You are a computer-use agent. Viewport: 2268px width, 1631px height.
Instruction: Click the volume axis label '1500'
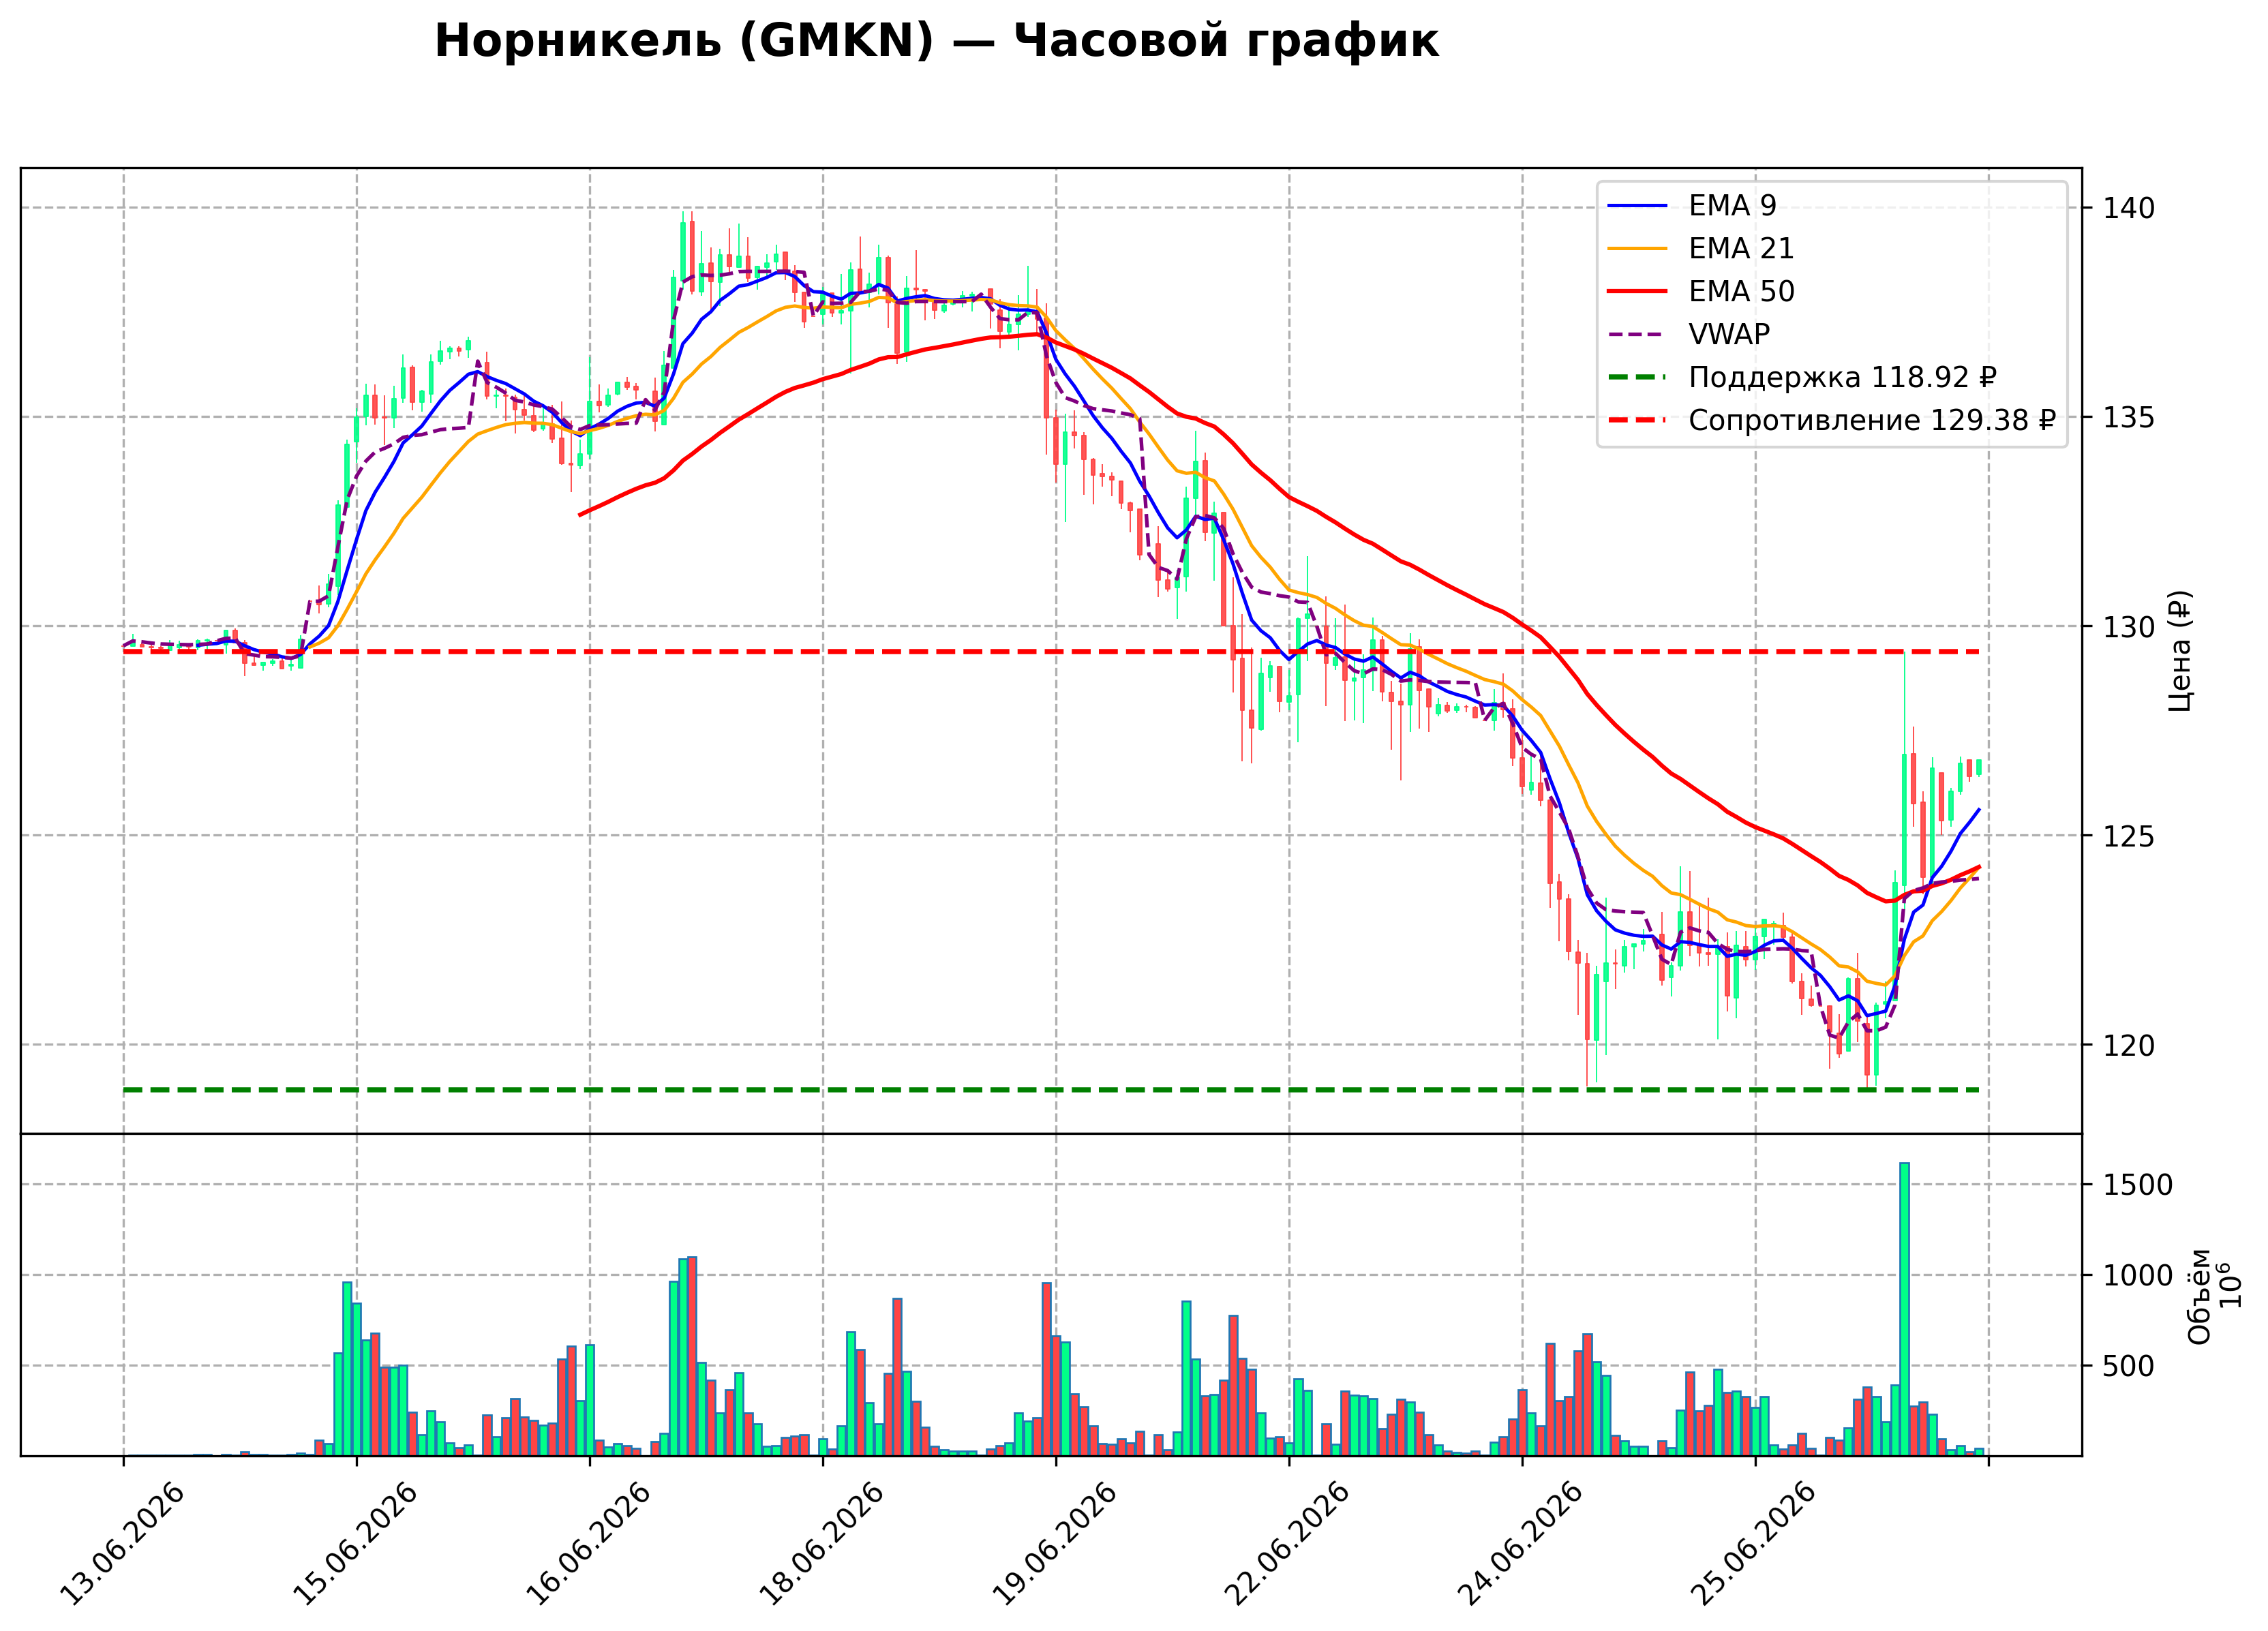[x=2138, y=1186]
